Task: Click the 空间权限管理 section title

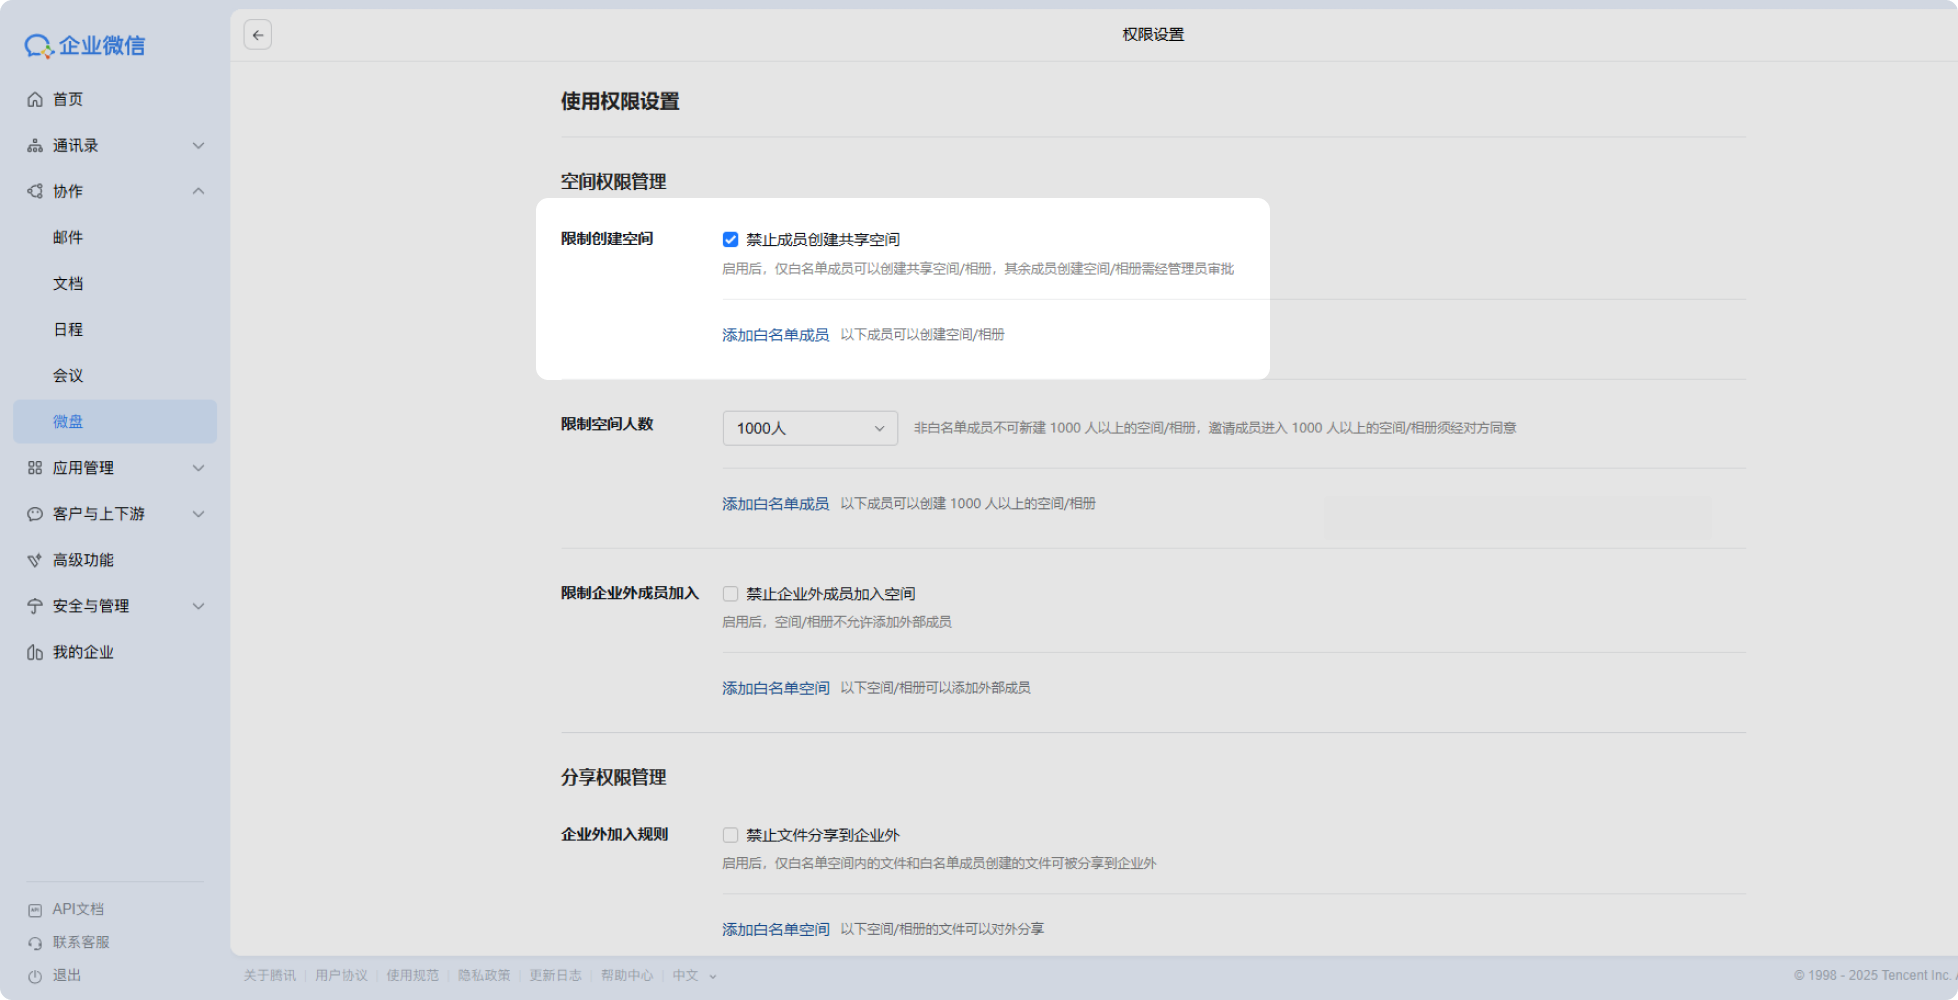Action: point(613,181)
